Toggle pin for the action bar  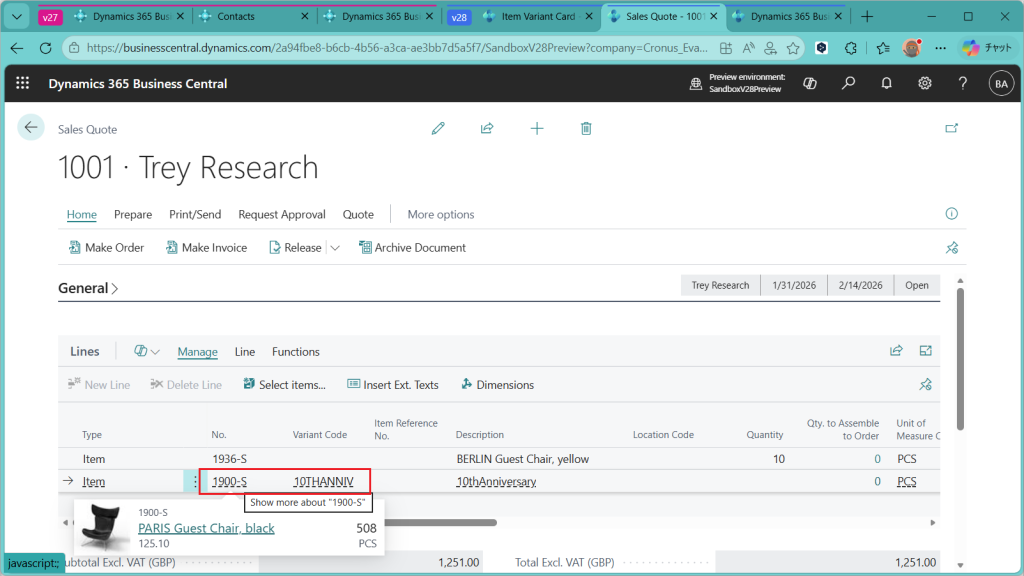click(x=951, y=248)
